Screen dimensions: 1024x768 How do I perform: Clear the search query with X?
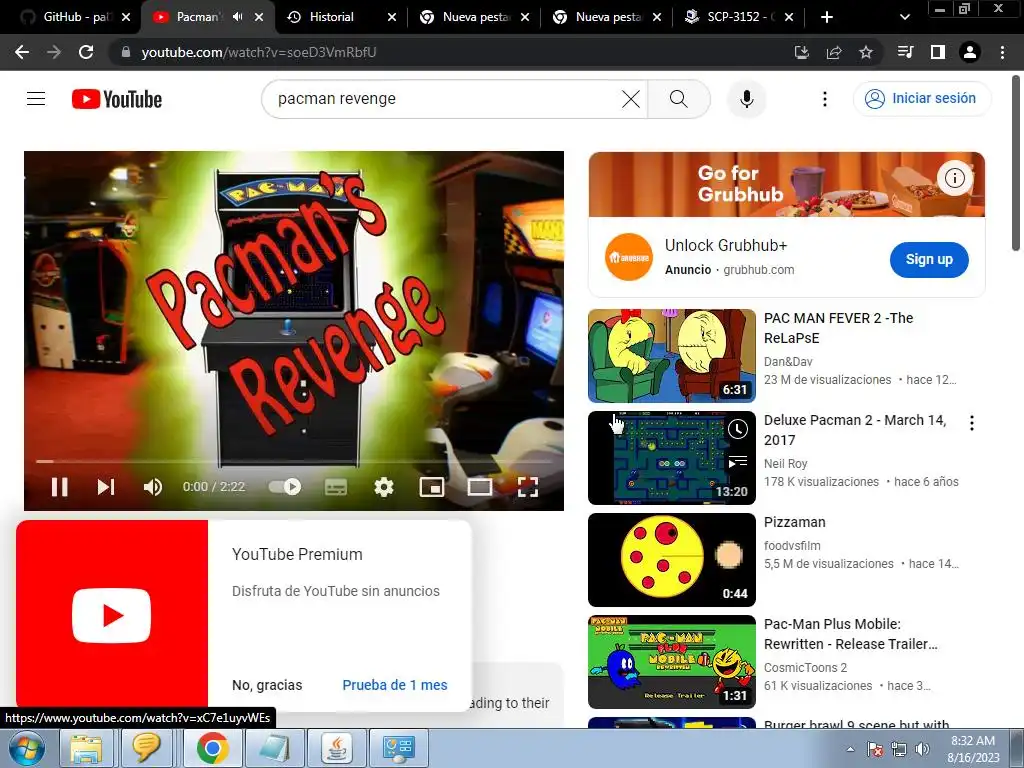click(x=631, y=99)
